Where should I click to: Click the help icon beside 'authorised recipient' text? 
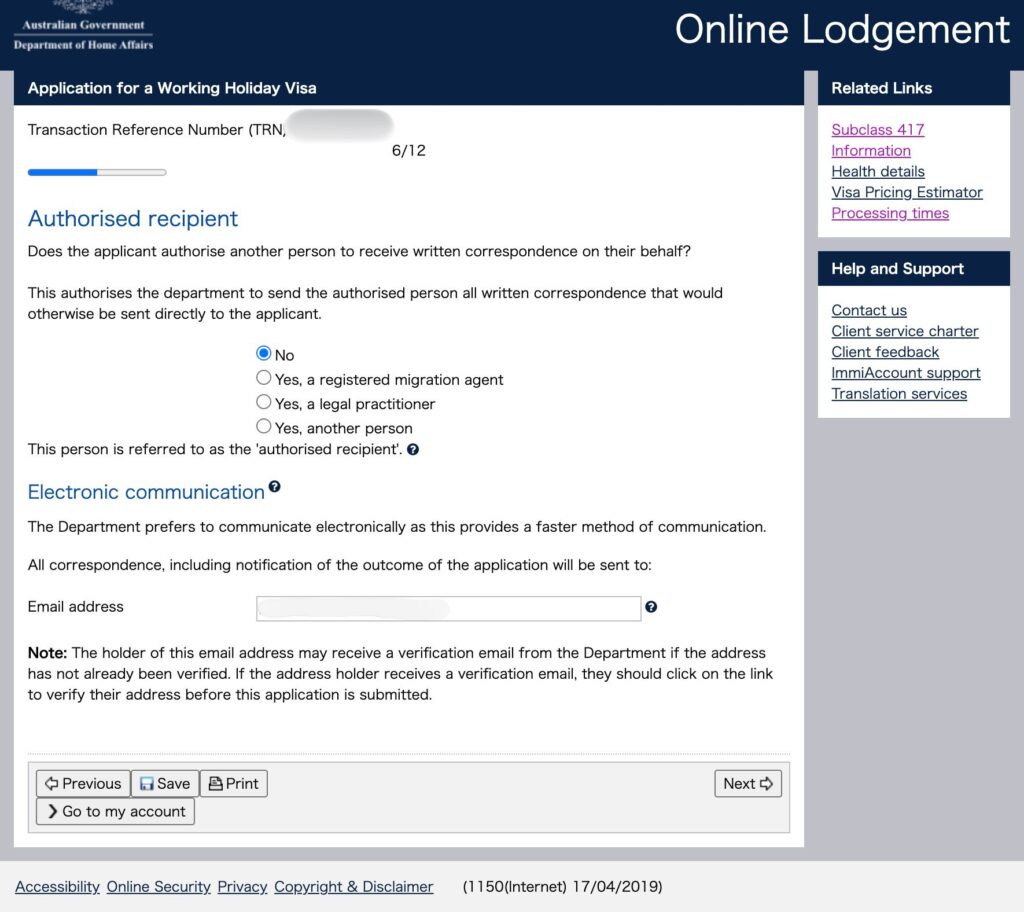pos(413,450)
